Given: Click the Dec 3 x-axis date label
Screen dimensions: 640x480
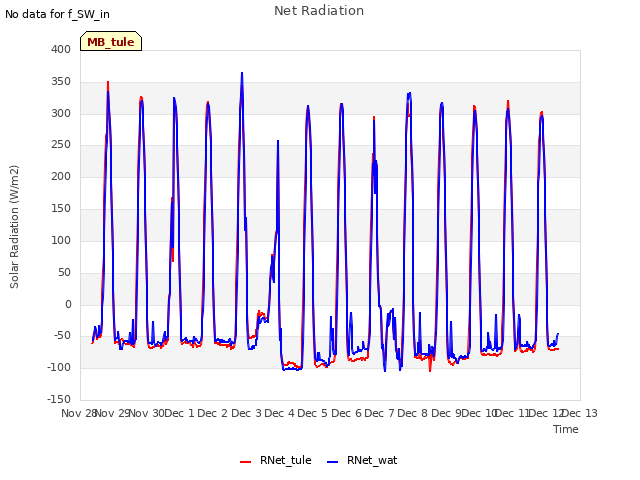Looking at the screenshot, I should click(x=246, y=413).
